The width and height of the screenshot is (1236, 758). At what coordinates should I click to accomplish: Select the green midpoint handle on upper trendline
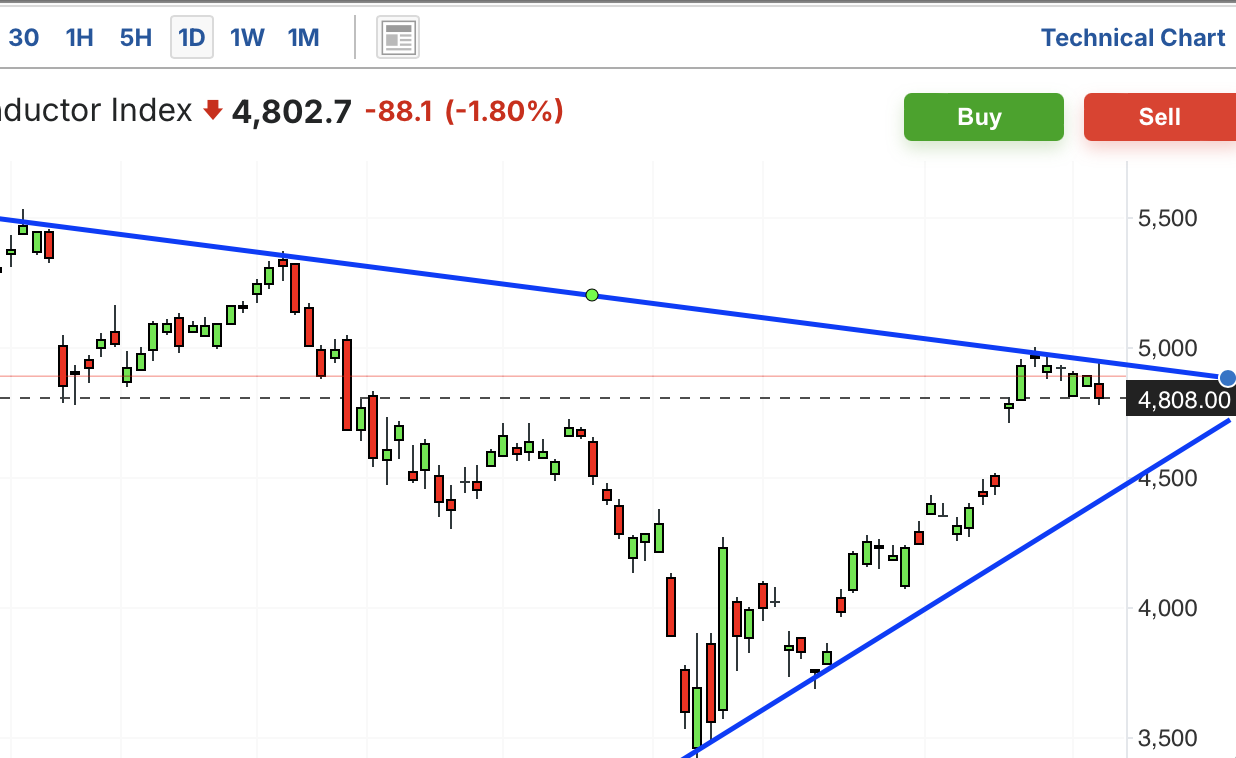(x=592, y=295)
